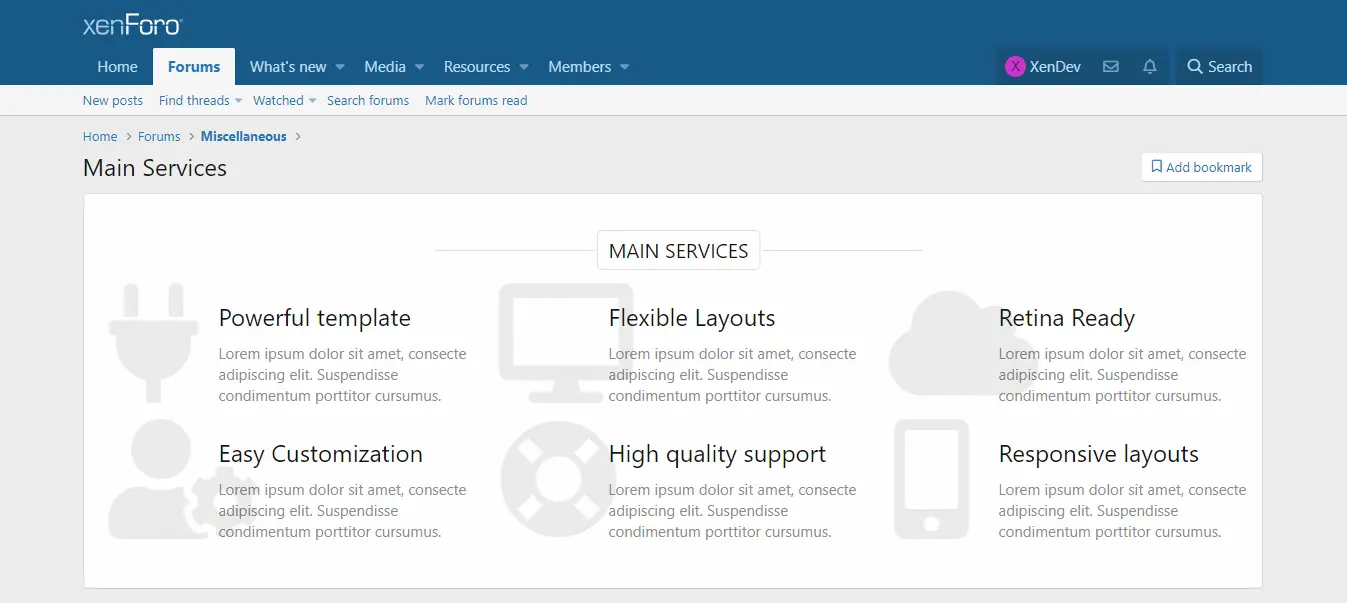Viewport: 1347px width, 603px height.
Task: Click the life ring icon beside High quality support
Action: point(558,480)
